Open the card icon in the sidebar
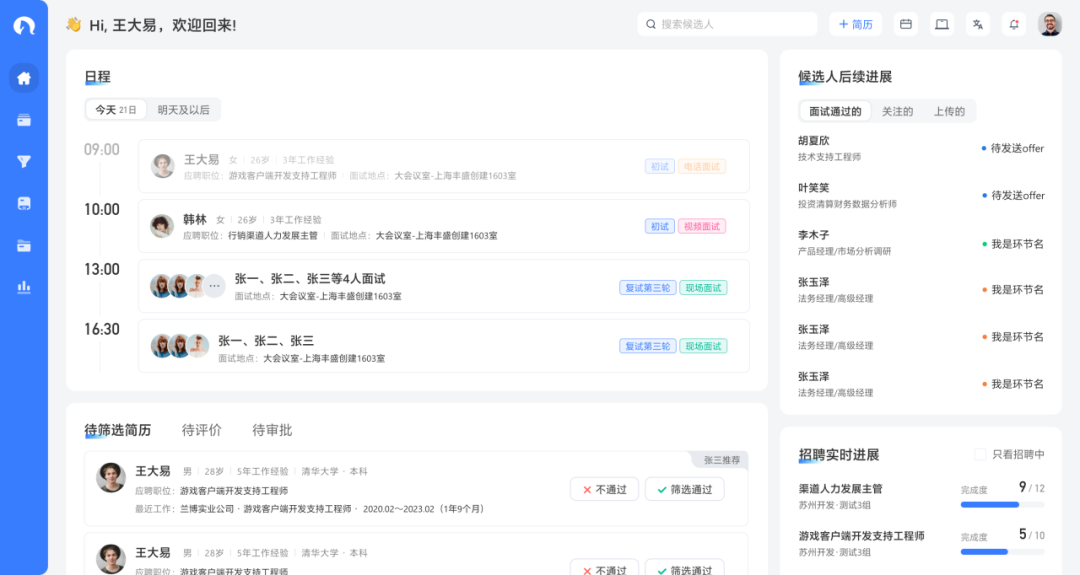This screenshot has height=575, width=1080. pyautogui.click(x=24, y=121)
